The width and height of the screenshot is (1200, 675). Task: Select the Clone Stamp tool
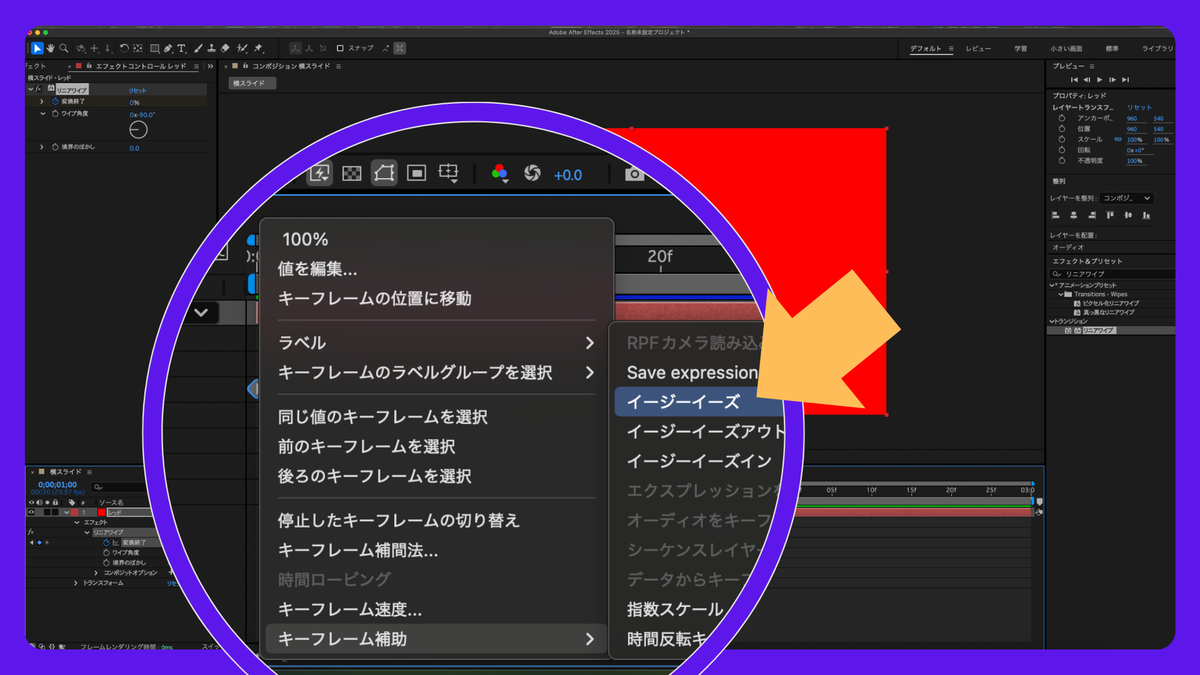(x=211, y=48)
